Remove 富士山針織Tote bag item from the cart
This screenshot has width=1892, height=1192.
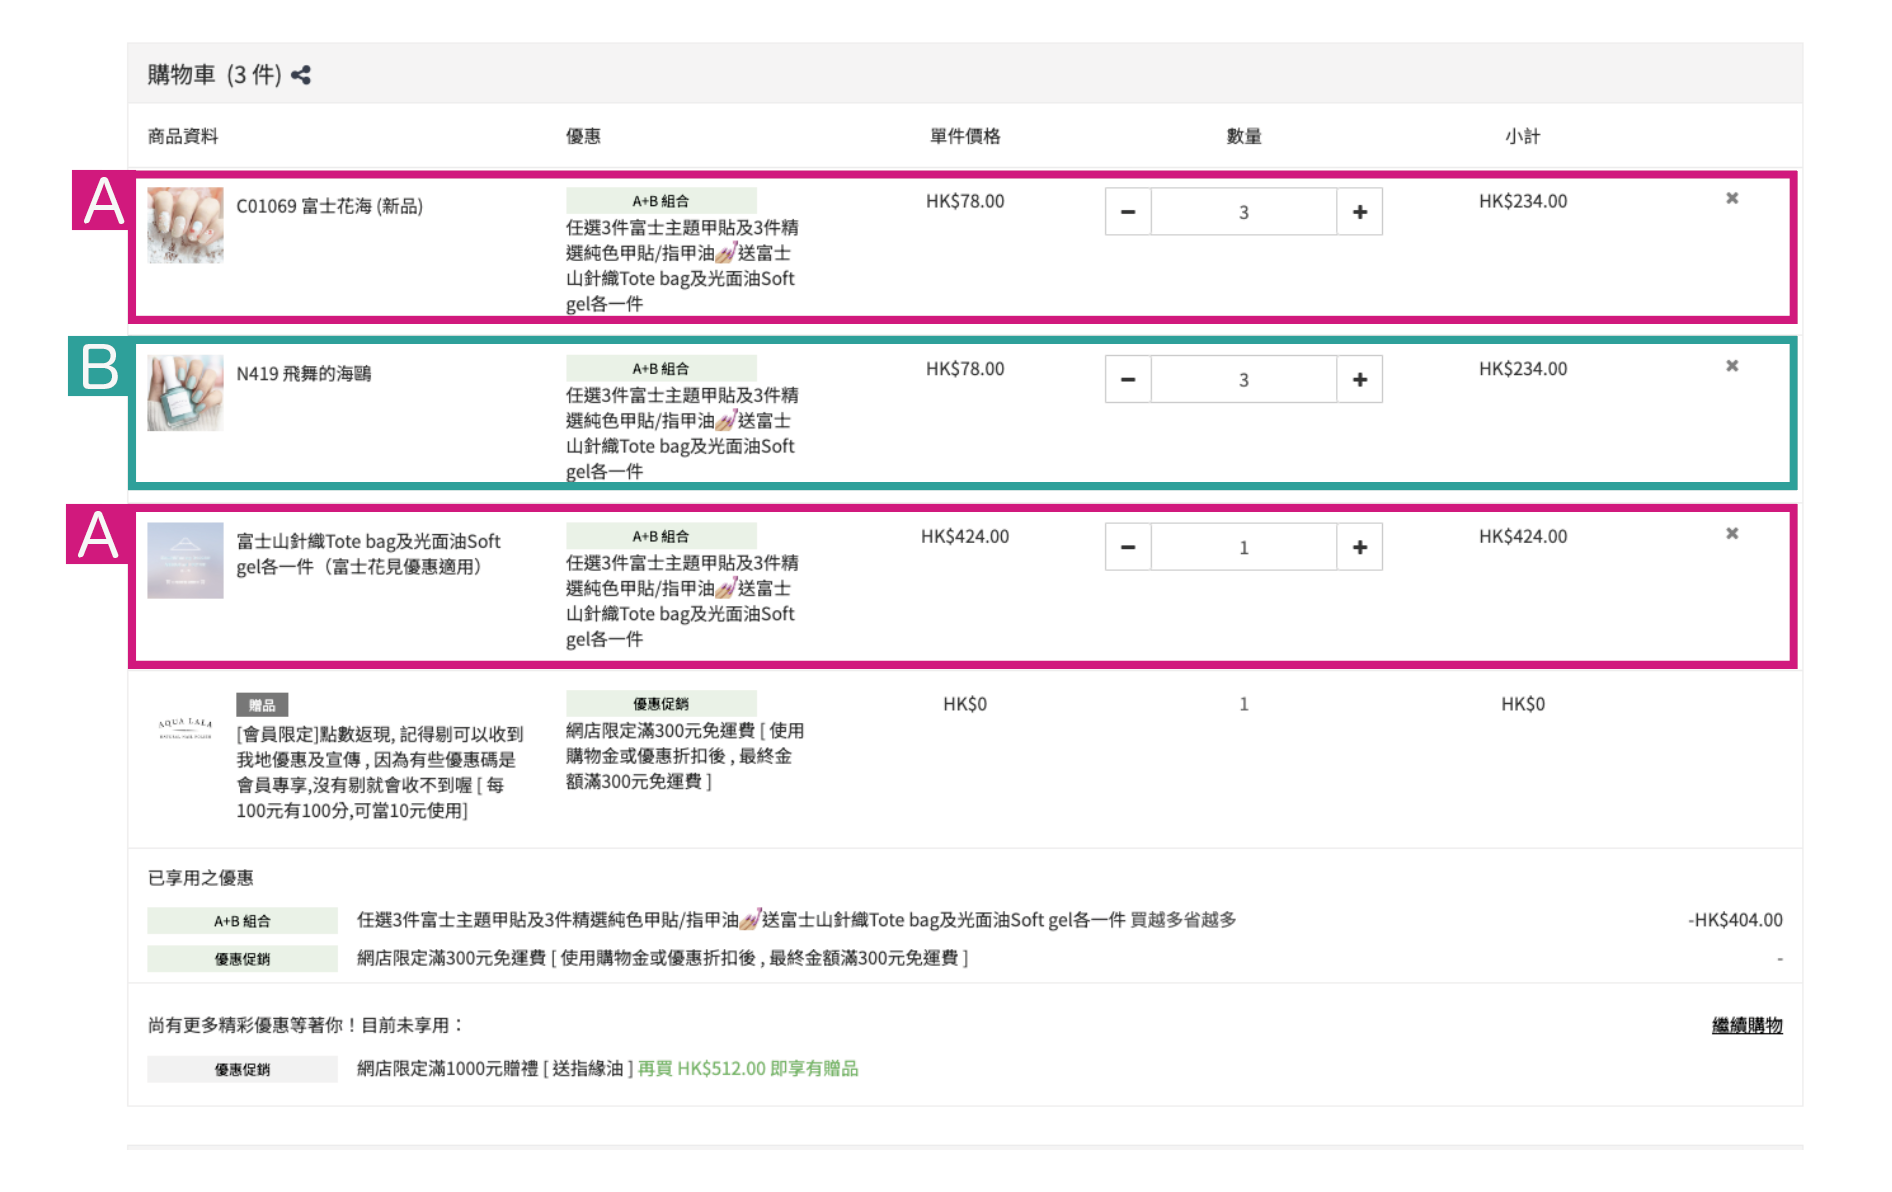pos(1731,534)
